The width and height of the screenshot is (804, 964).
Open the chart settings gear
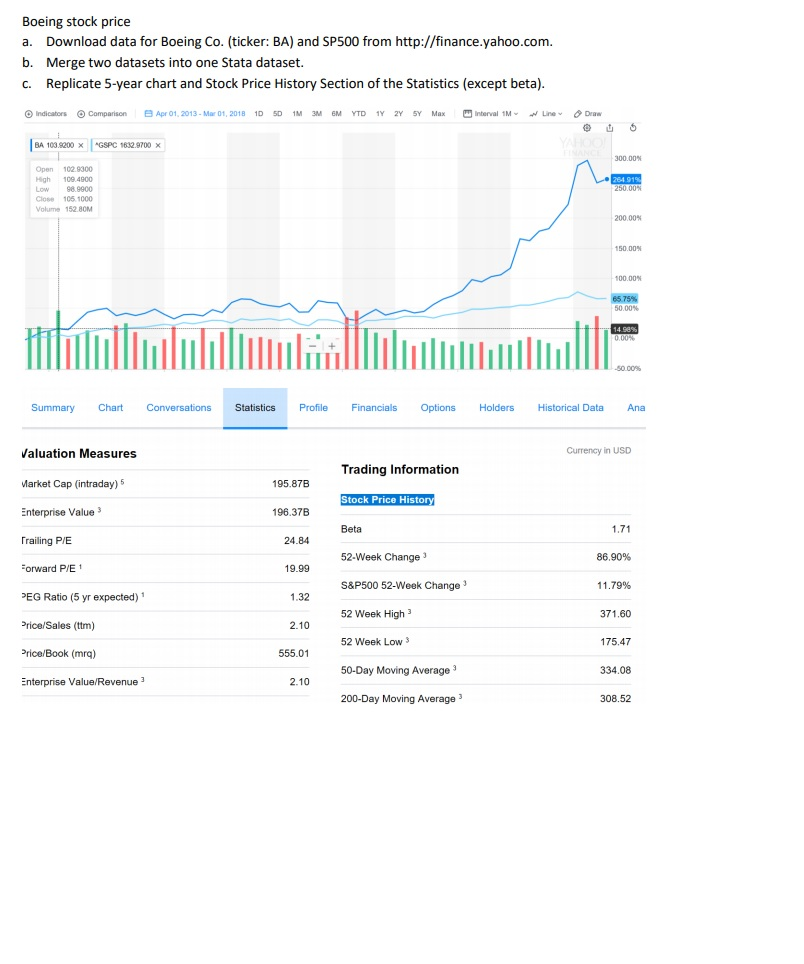point(587,128)
